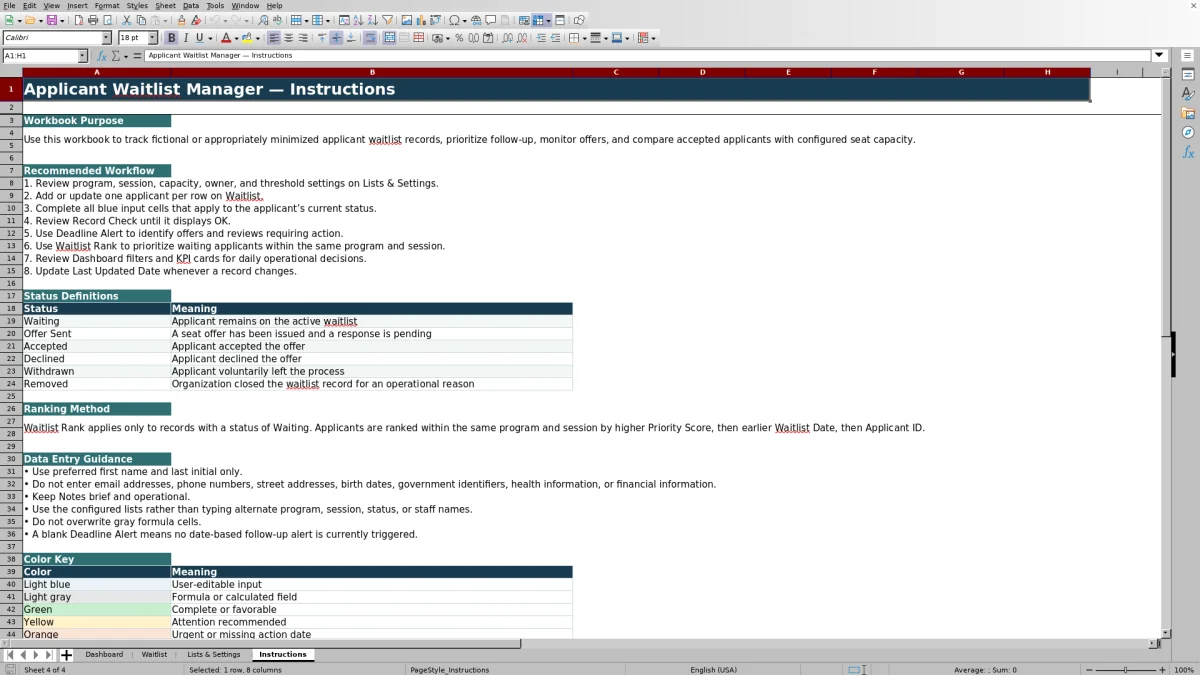Switch to the Dashboard sheet tab
1200x675 pixels.
coord(104,655)
